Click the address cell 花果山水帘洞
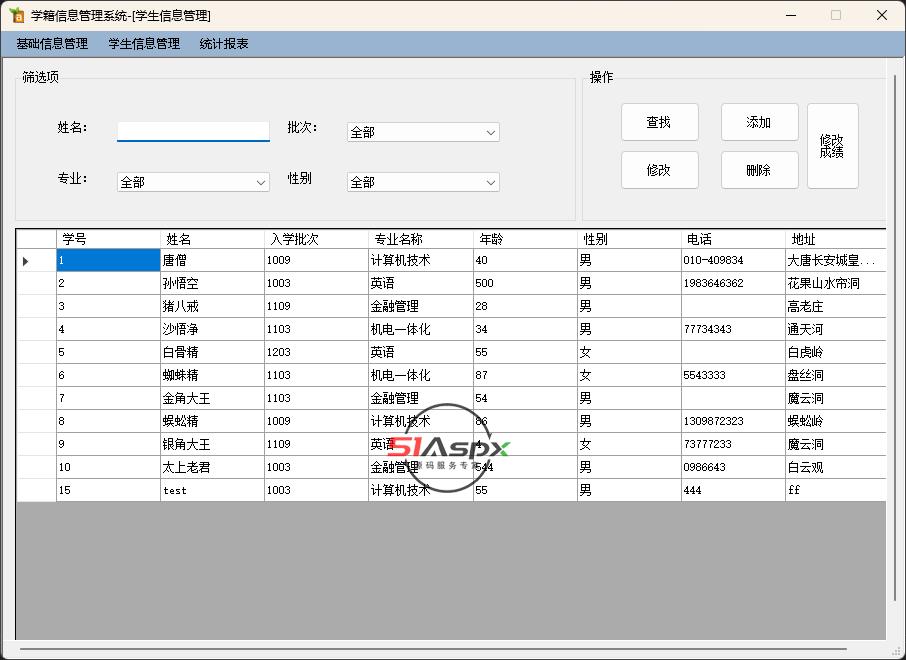 tap(836, 283)
